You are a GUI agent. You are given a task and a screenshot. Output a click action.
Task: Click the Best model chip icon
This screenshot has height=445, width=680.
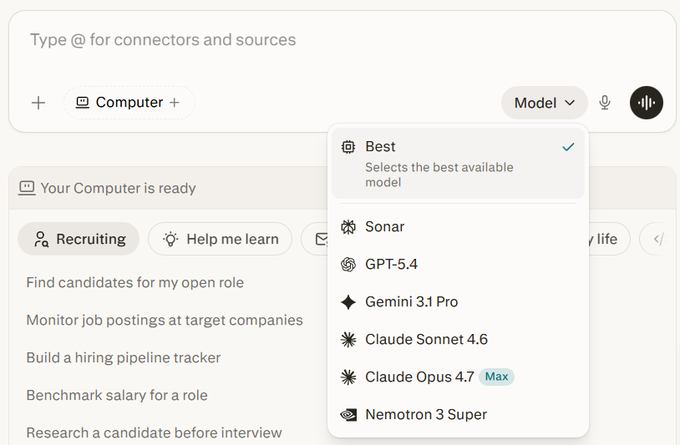(x=348, y=147)
